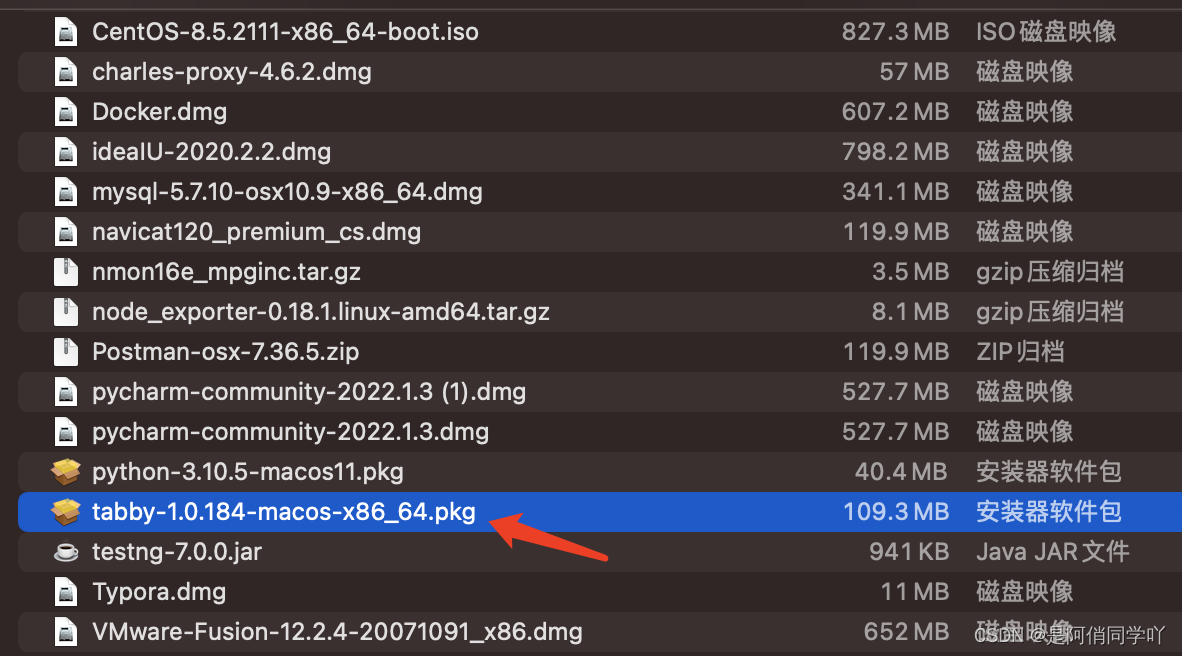Click the ISO 磁盘映像 type label
The height and width of the screenshot is (656, 1182).
(x=1045, y=31)
